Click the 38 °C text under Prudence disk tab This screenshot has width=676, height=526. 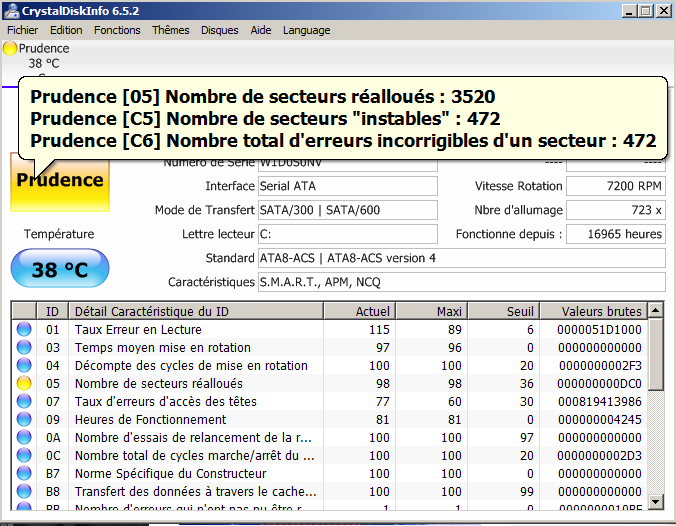tap(44, 63)
